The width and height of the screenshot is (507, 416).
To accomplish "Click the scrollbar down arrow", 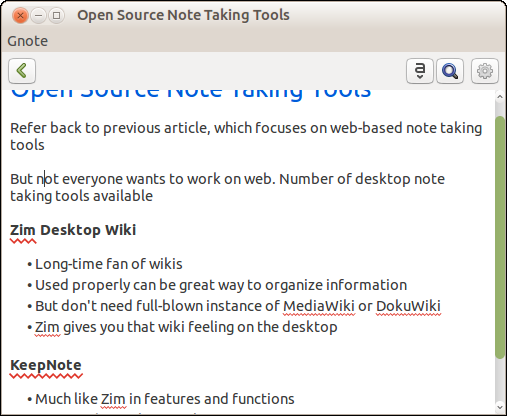I will click(x=499, y=407).
